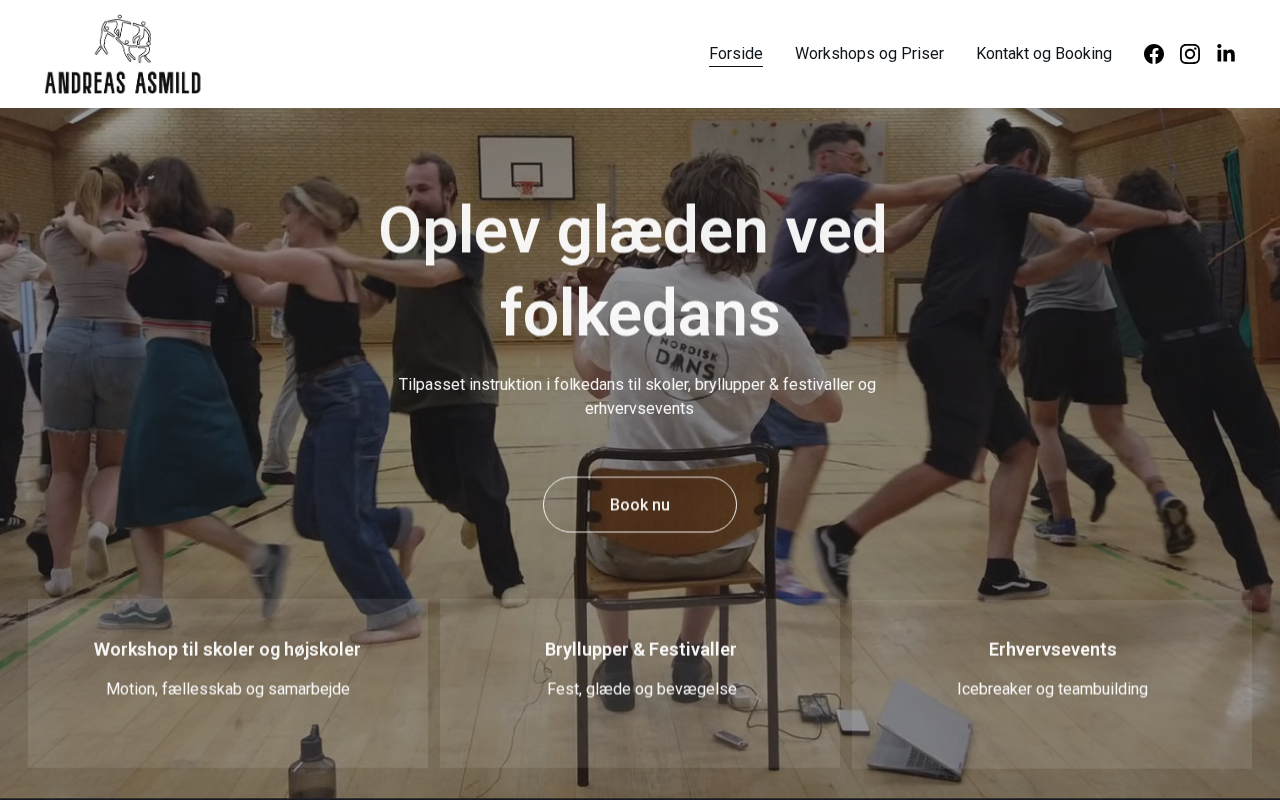This screenshot has width=1280, height=800.
Task: Select the Erhvervsevents card heading
Action: coord(1052,650)
